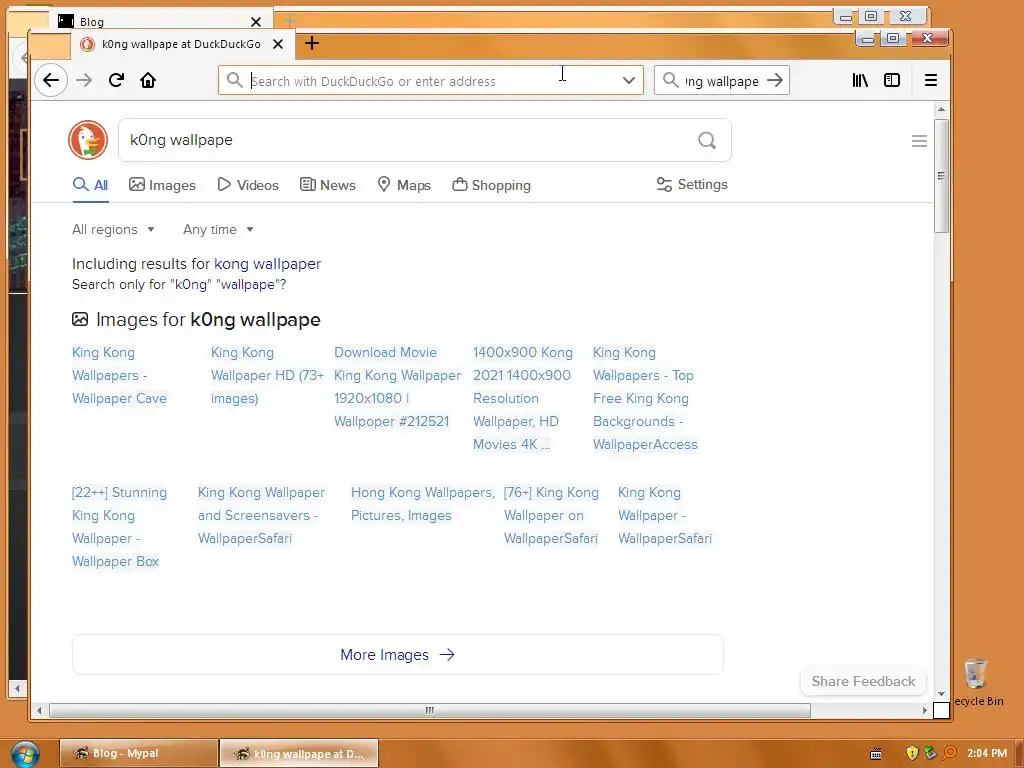Open the browser home page
Screen dimensions: 1024x768
148,80
